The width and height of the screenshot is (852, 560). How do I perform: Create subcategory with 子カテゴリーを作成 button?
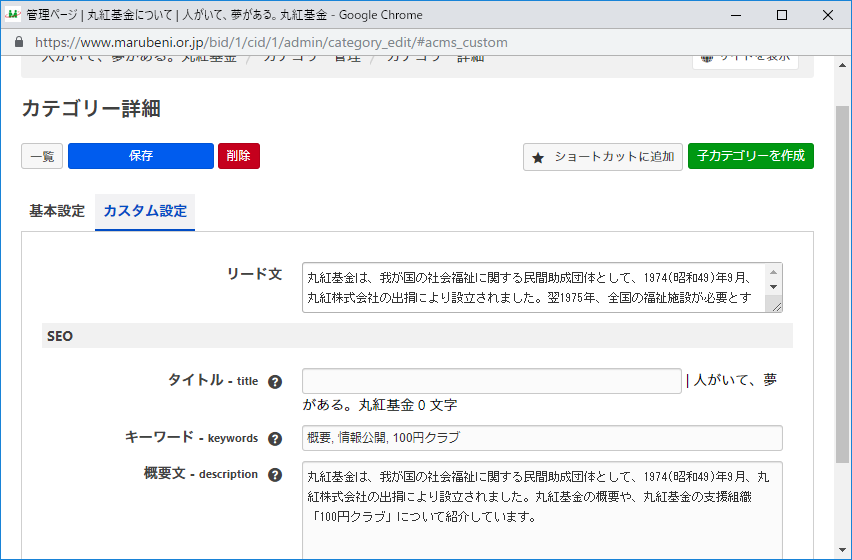click(750, 156)
